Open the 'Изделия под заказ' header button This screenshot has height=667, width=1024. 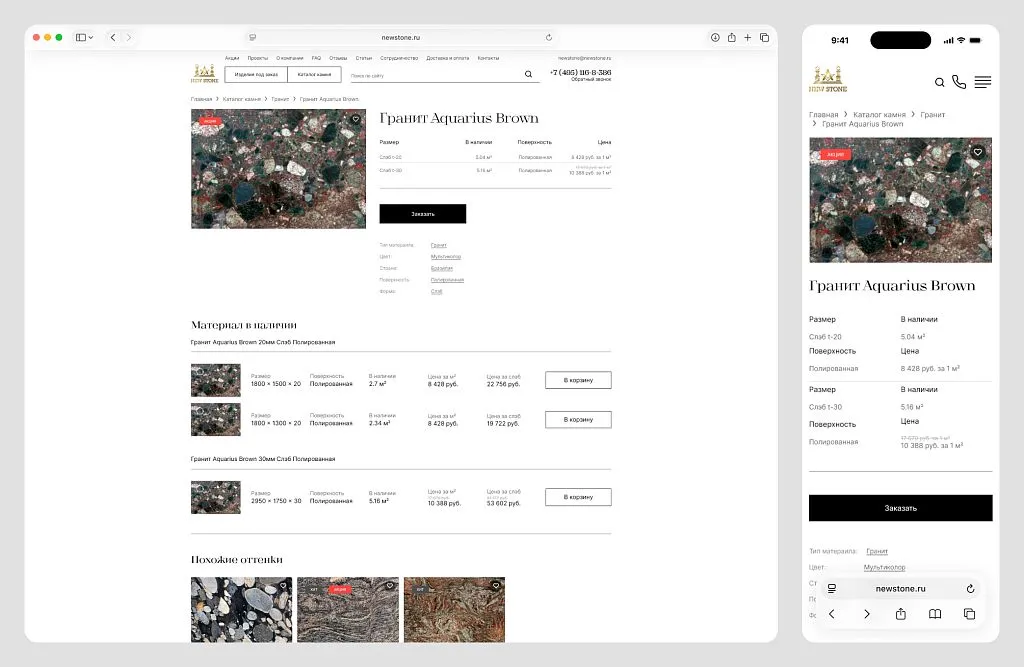[256, 74]
